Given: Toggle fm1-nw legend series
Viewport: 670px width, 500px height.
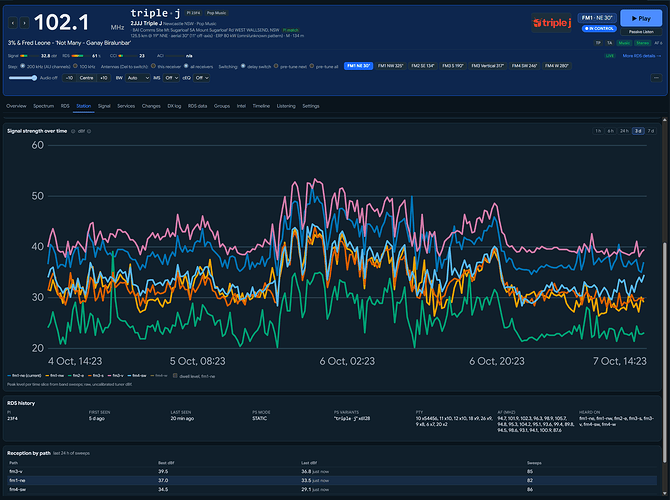Looking at the screenshot, I should click(x=55, y=376).
